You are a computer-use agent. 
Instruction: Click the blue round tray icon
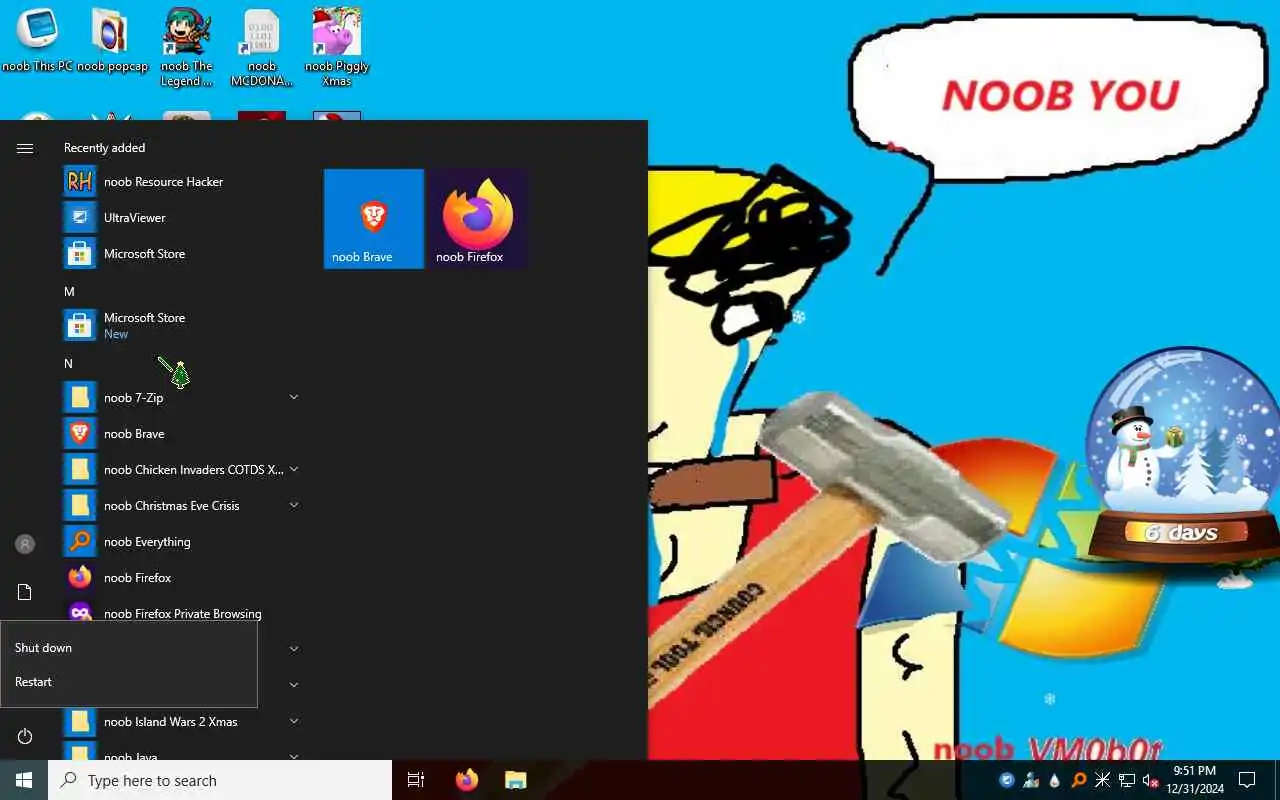click(1007, 780)
